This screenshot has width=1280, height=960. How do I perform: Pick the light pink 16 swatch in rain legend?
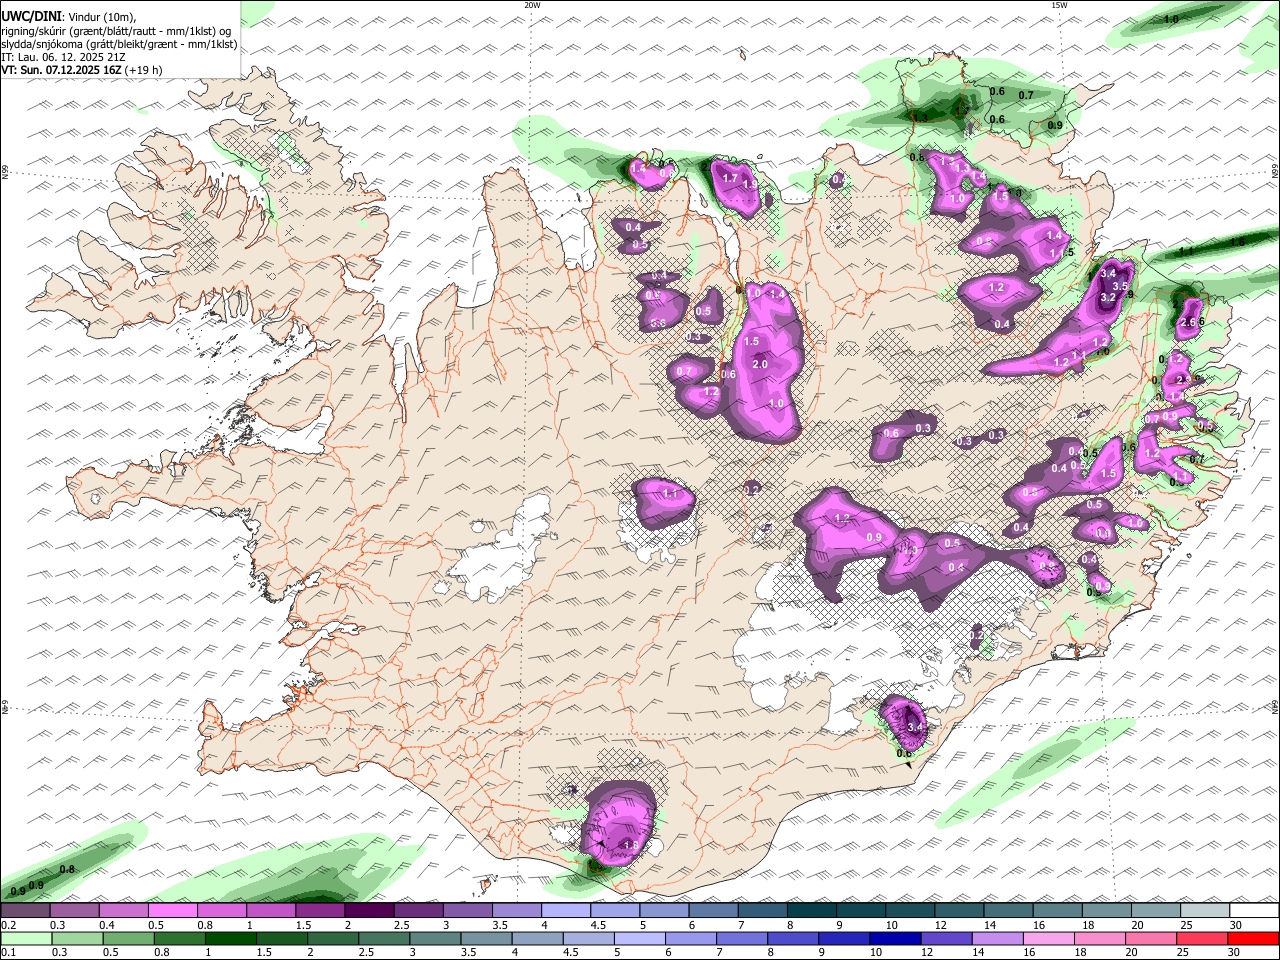(1047, 938)
